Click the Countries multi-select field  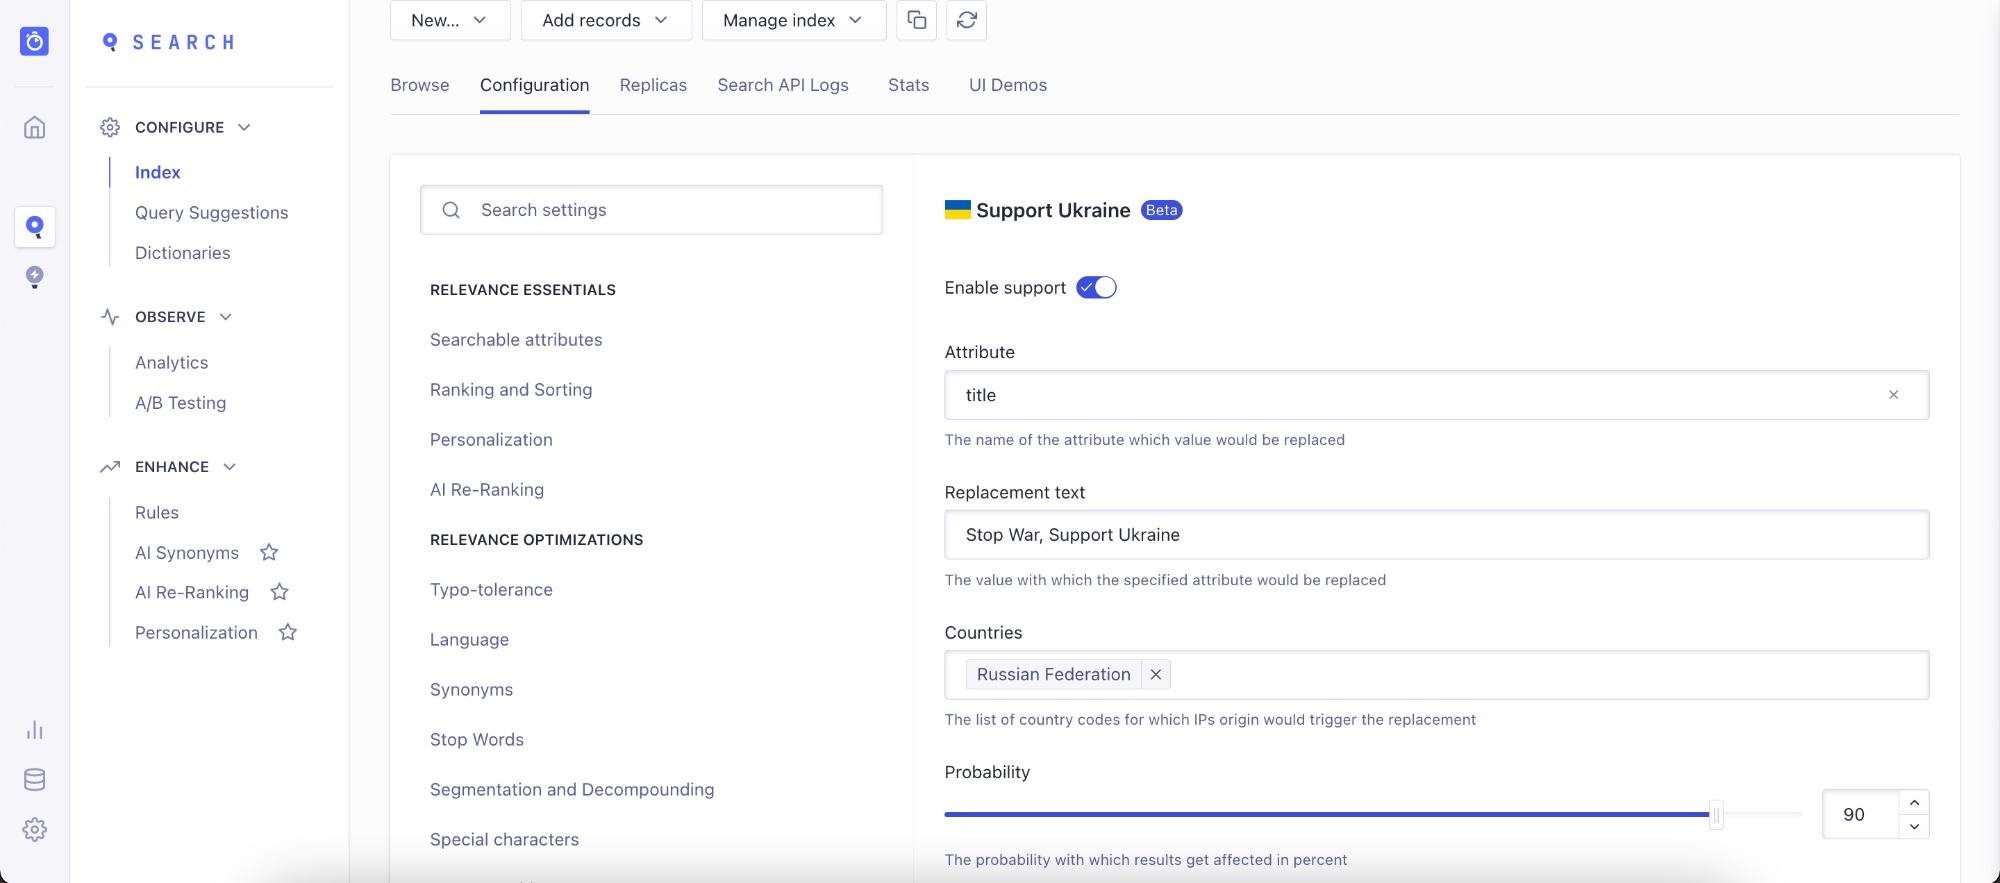[1436, 675]
